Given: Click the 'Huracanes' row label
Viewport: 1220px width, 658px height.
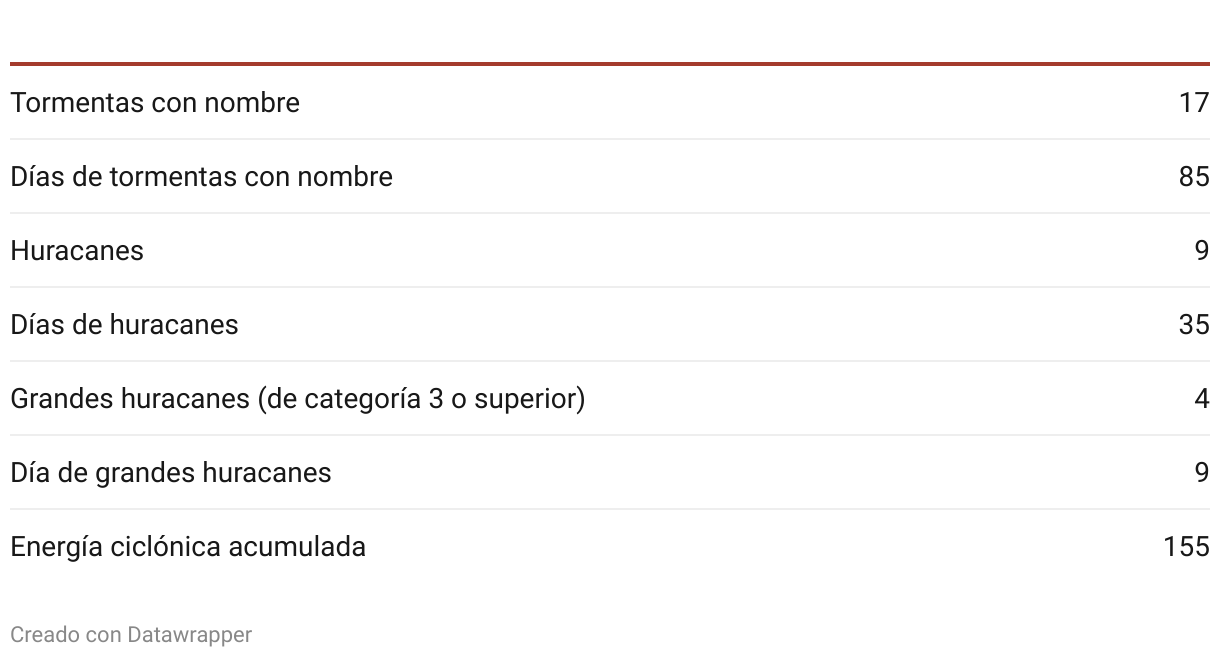Looking at the screenshot, I should (77, 251).
